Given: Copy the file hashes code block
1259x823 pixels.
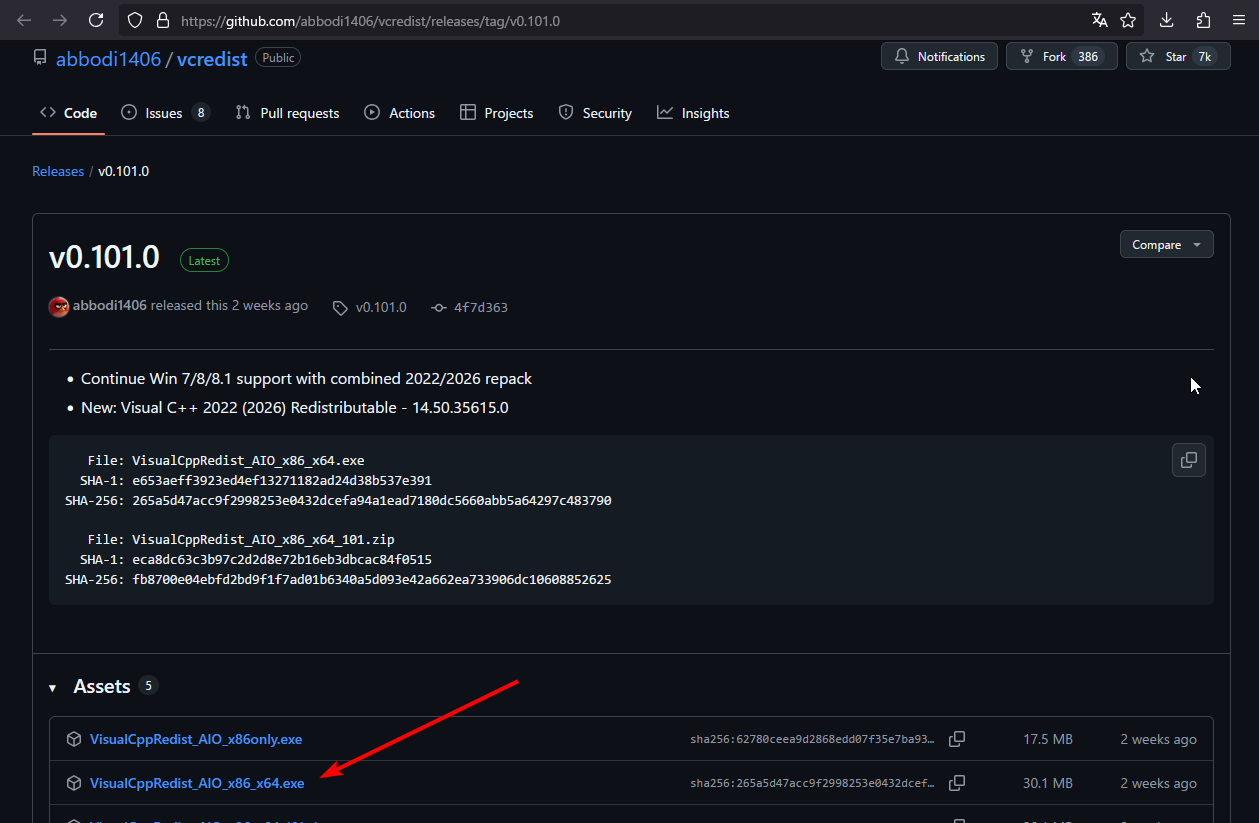Looking at the screenshot, I should click(x=1188, y=460).
